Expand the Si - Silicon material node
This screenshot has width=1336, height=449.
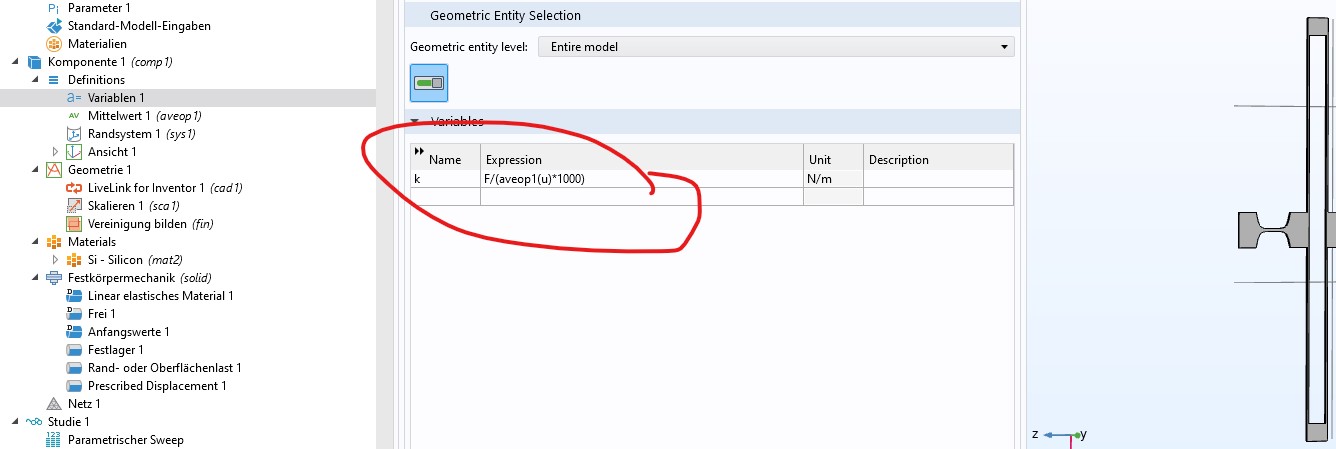[x=55, y=260]
